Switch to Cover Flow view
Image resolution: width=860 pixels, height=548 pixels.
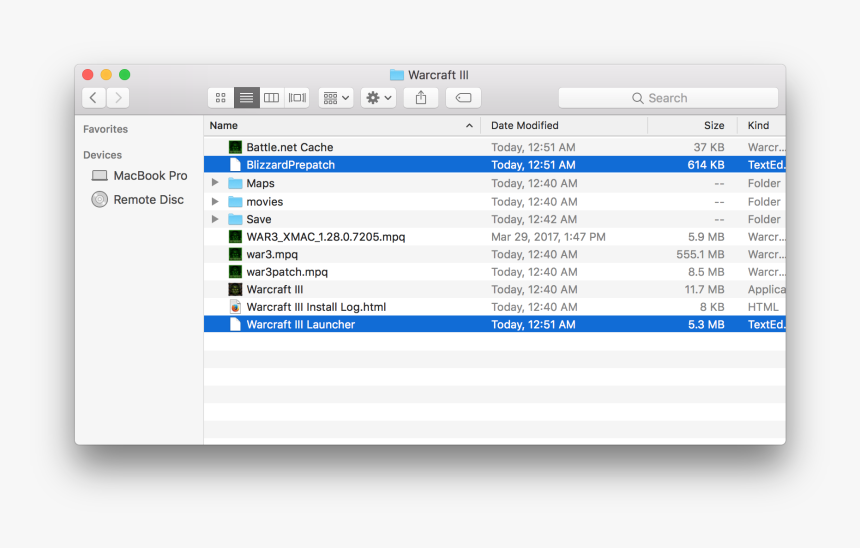coord(297,98)
